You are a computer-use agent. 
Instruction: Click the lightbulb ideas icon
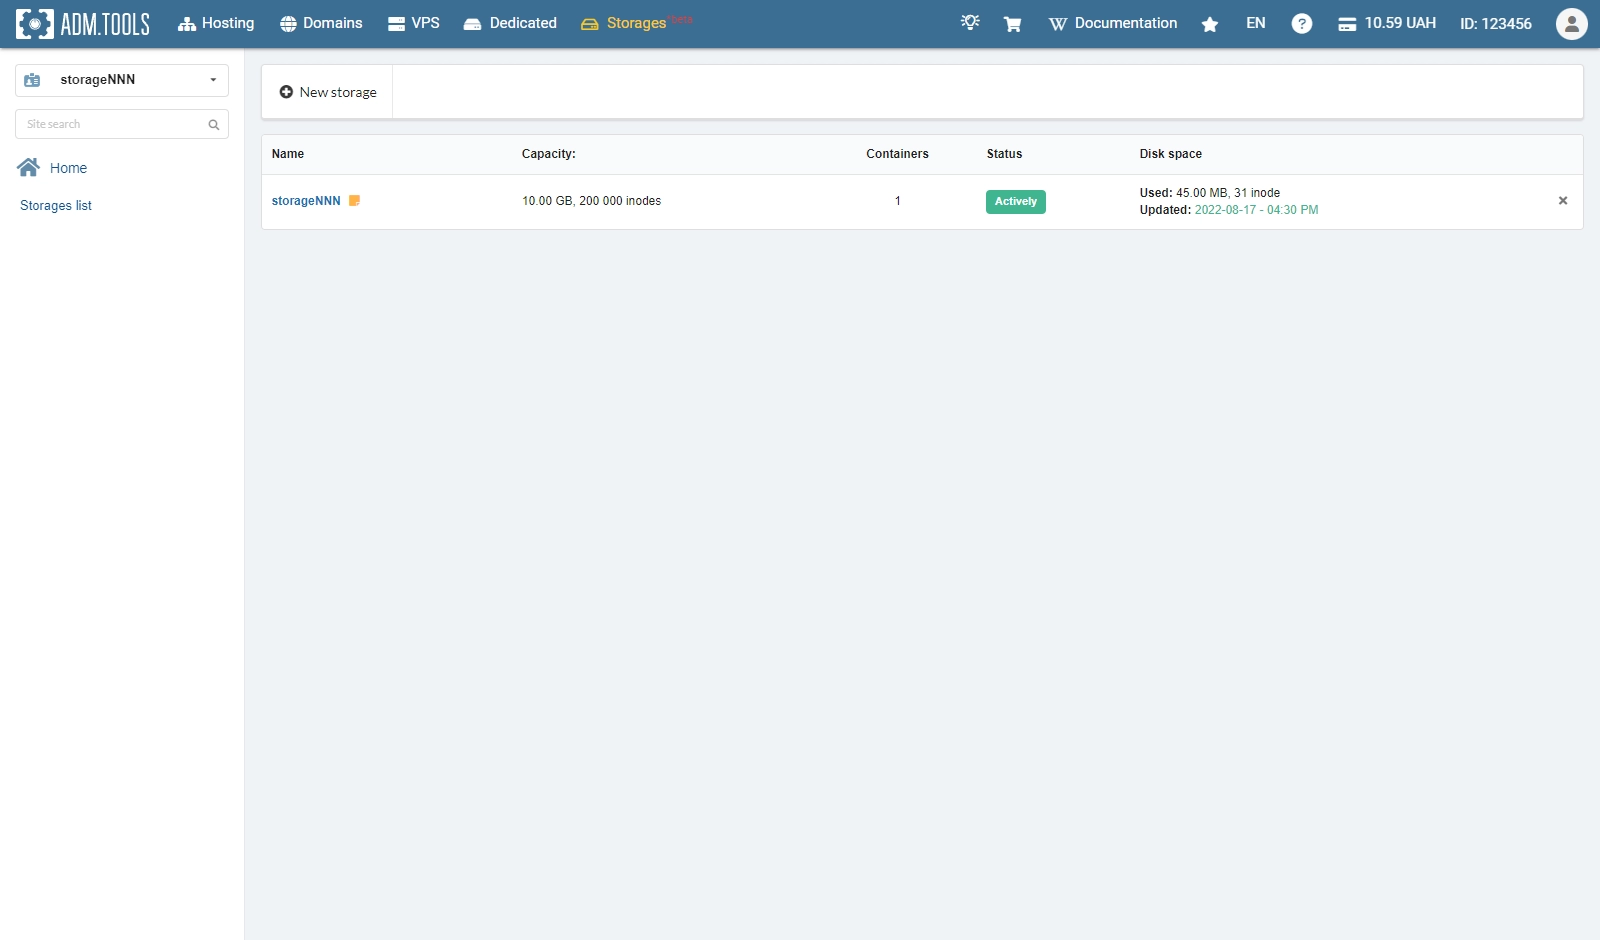970,23
